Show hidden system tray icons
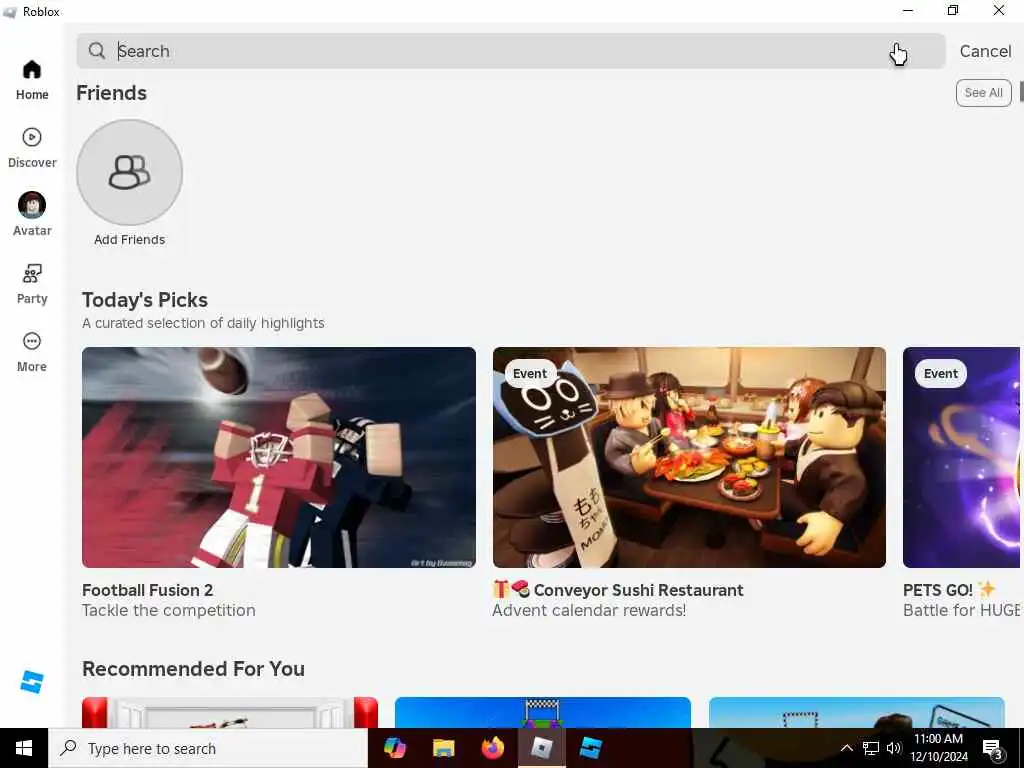The width and height of the screenshot is (1024, 768). (x=846, y=748)
